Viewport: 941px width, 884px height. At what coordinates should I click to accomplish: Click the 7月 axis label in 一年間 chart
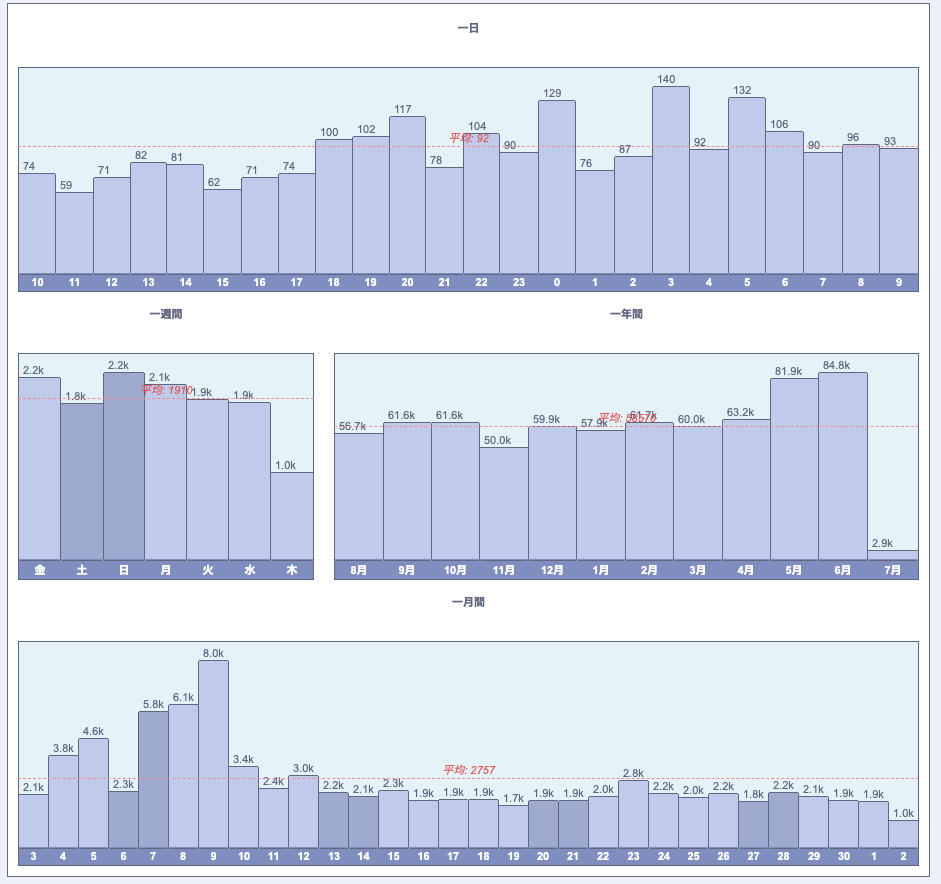(892, 570)
